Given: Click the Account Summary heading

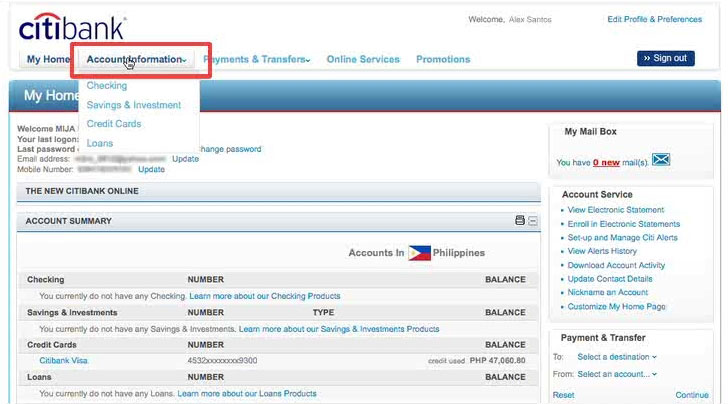Looking at the screenshot, I should [x=68, y=222].
